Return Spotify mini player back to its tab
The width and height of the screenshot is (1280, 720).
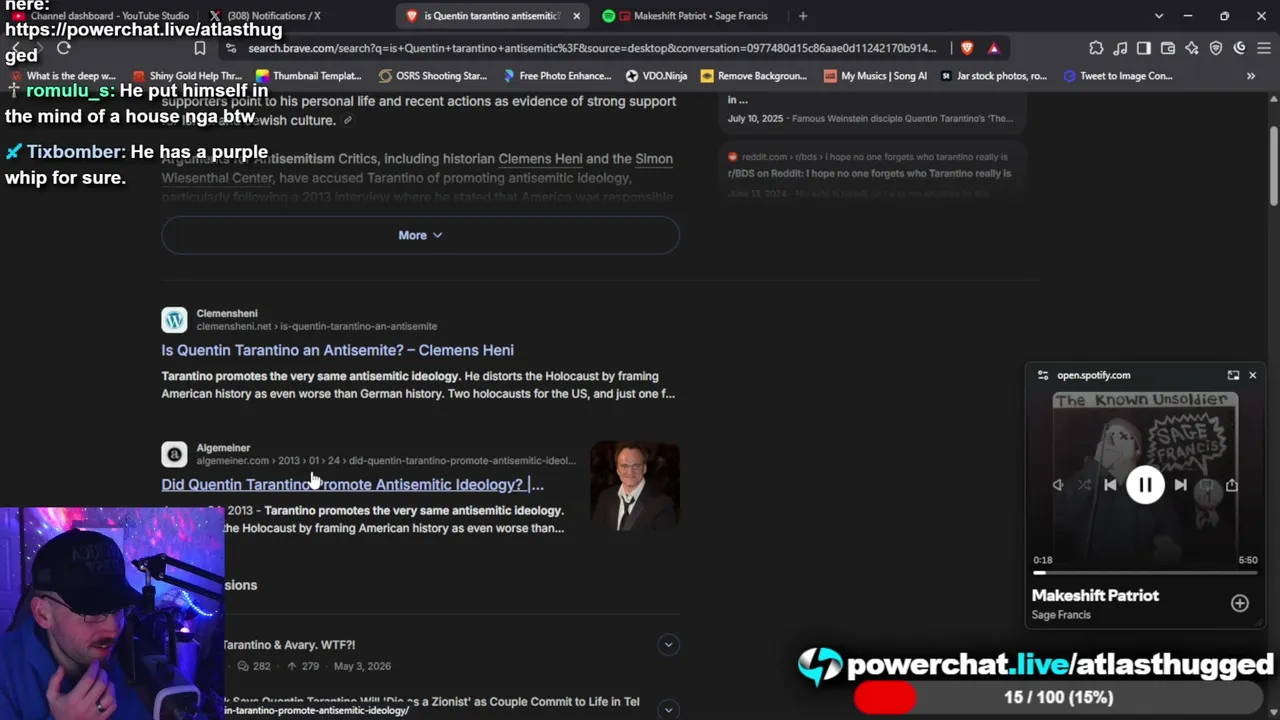1233,375
